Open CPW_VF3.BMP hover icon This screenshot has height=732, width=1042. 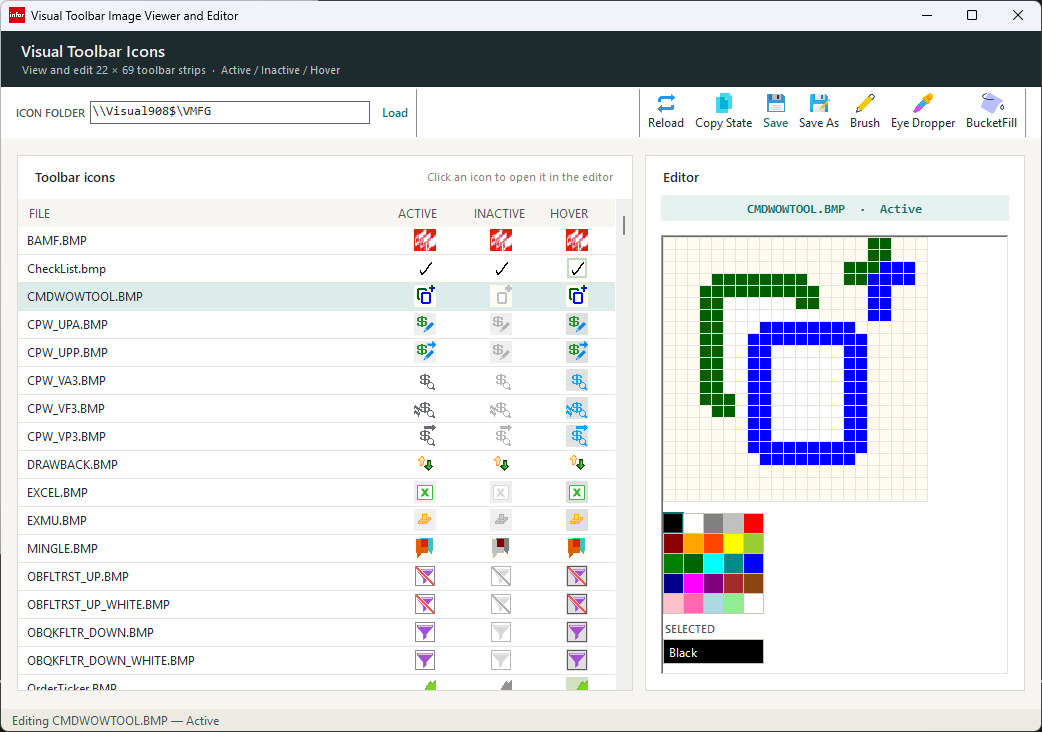pyautogui.click(x=577, y=409)
